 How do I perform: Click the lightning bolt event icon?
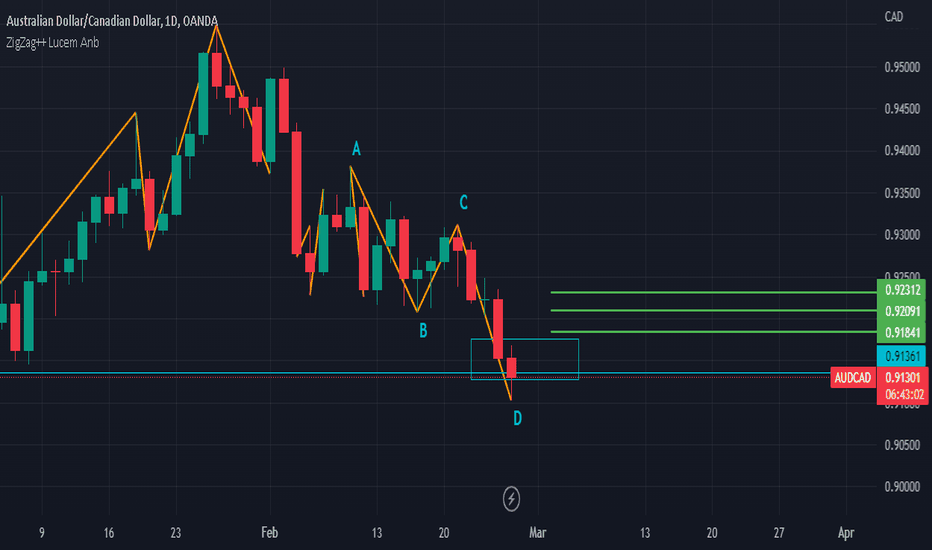(511, 499)
